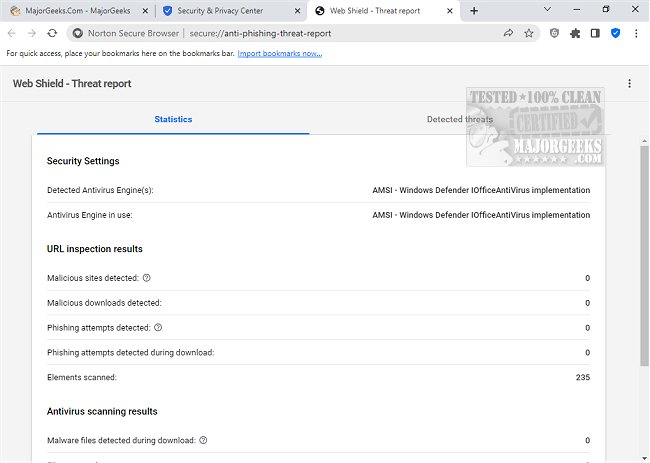Click the Malicious downloads detected label
The width and height of the screenshot is (650, 463).
tap(104, 303)
